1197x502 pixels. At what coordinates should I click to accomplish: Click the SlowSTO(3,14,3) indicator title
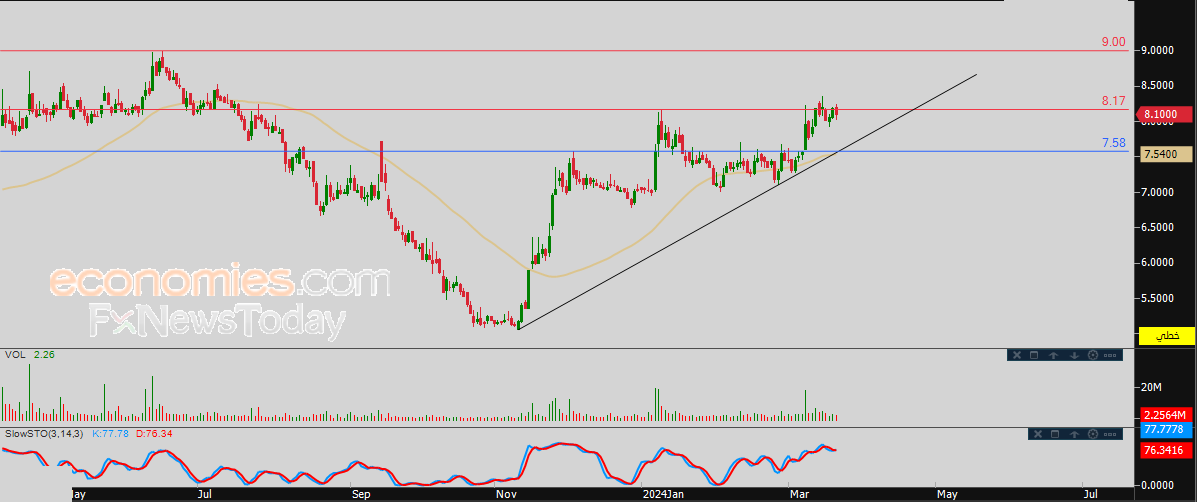click(x=45, y=433)
